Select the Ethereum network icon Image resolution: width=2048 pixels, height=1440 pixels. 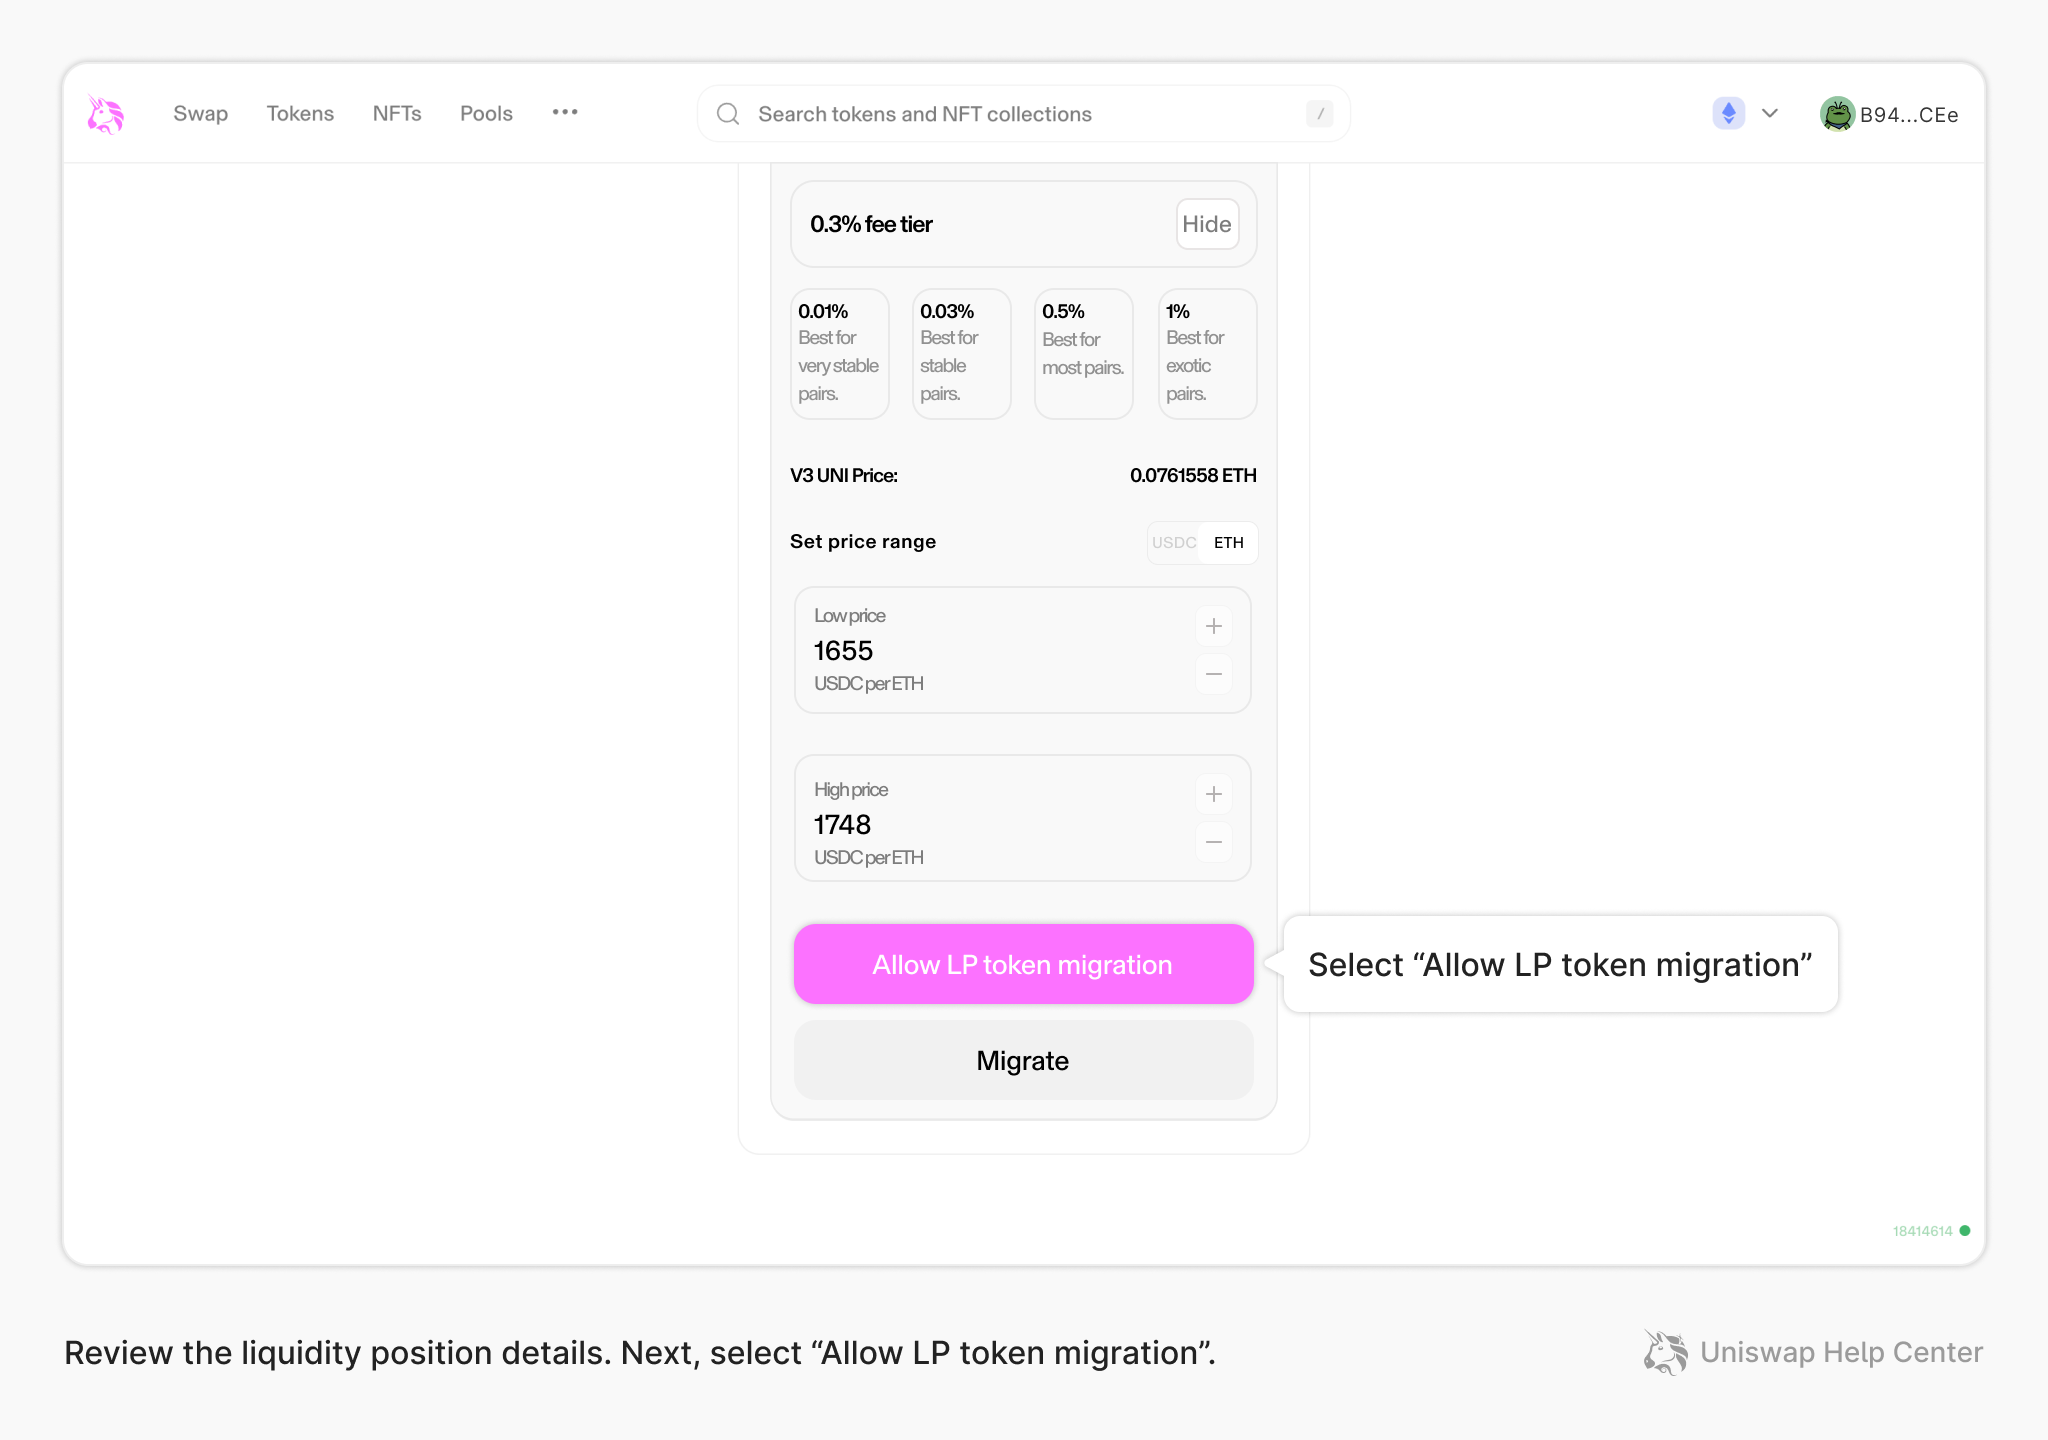point(1728,113)
